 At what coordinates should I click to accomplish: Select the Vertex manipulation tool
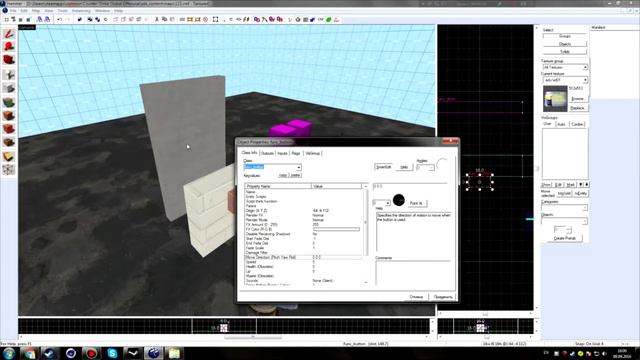tap(9, 169)
